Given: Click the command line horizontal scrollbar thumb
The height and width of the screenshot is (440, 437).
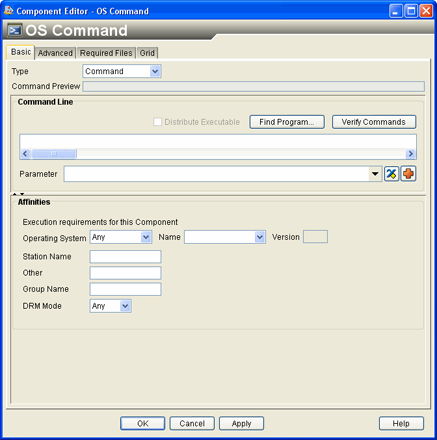Looking at the screenshot, I should point(54,154).
